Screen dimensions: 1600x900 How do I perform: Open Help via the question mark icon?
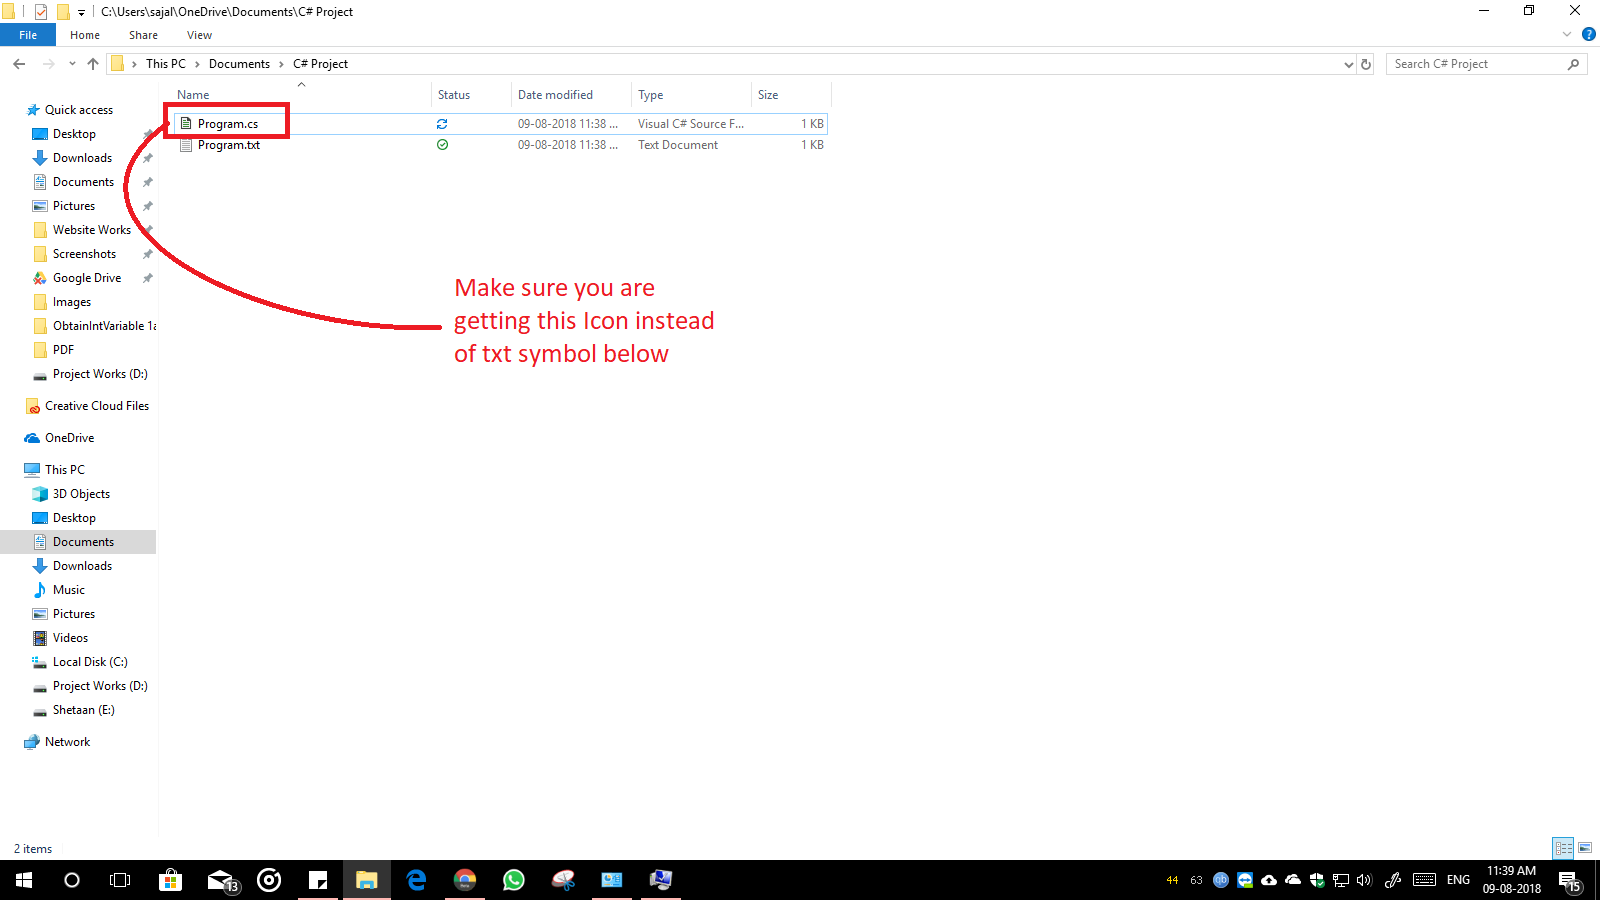coord(1589,33)
